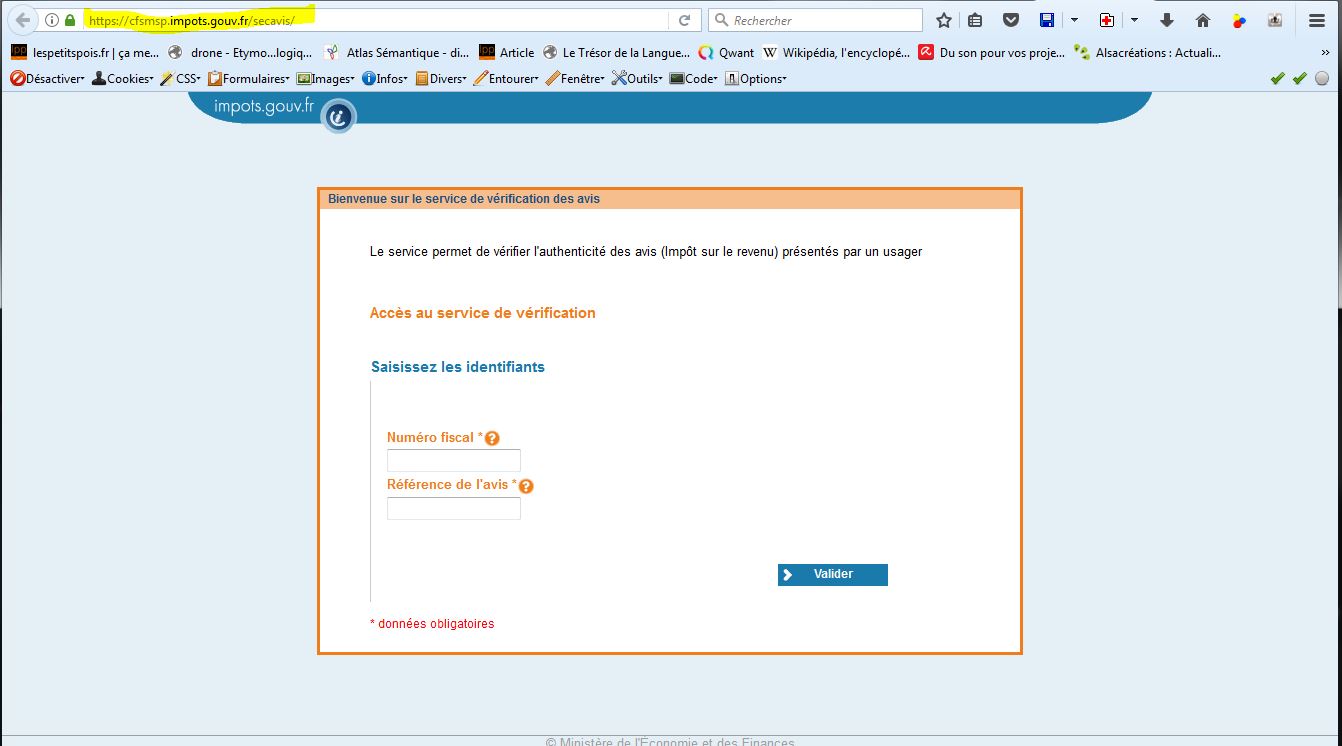The image size is (1342, 746).
Task: Click the bookmark star icon
Action: (x=943, y=20)
